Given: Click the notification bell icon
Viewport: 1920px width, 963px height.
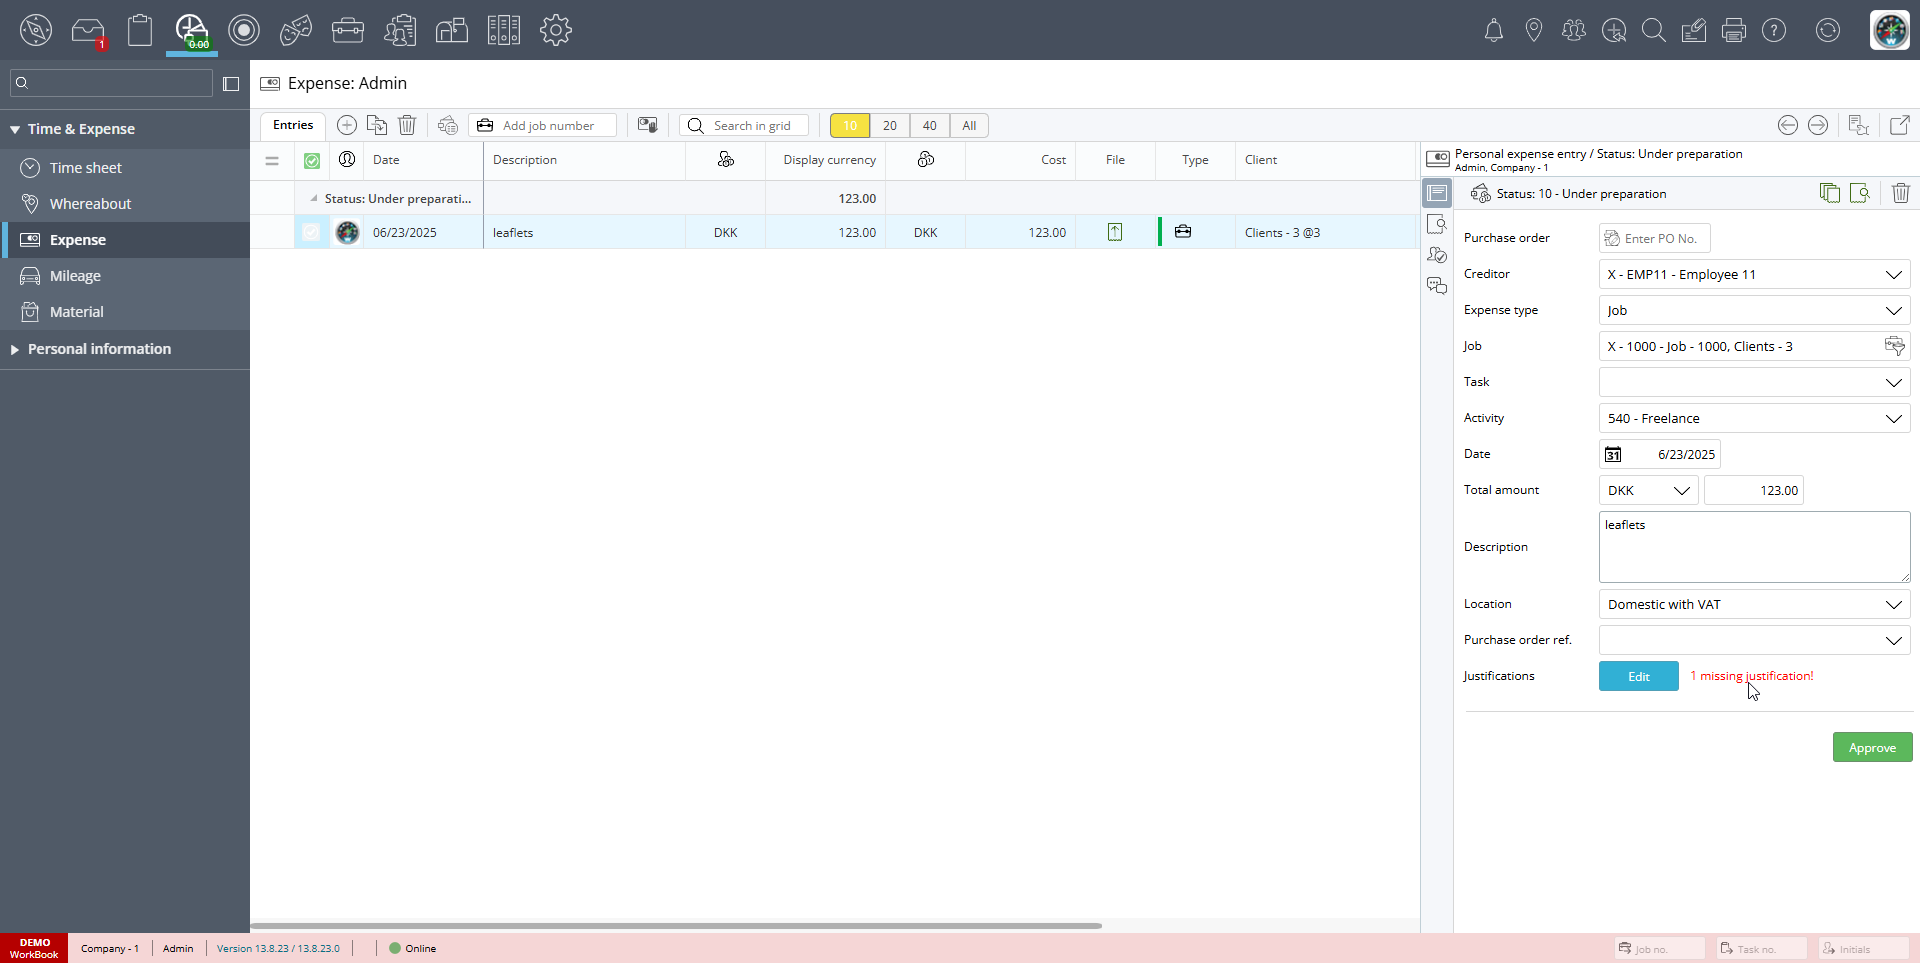Looking at the screenshot, I should tap(1493, 31).
